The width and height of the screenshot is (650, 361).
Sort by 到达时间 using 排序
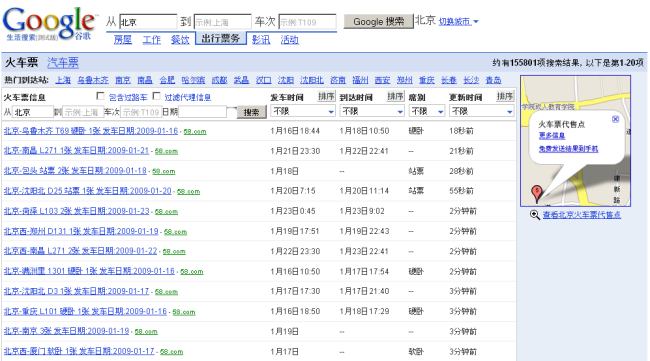click(x=395, y=96)
